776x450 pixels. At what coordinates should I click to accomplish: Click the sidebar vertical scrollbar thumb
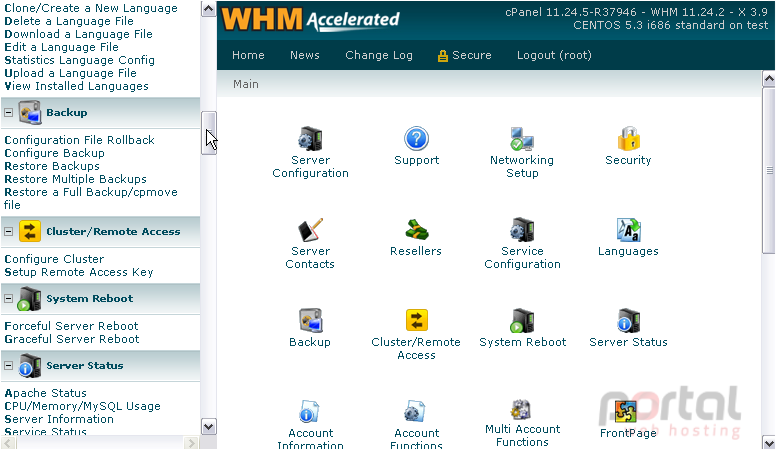[x=208, y=133]
